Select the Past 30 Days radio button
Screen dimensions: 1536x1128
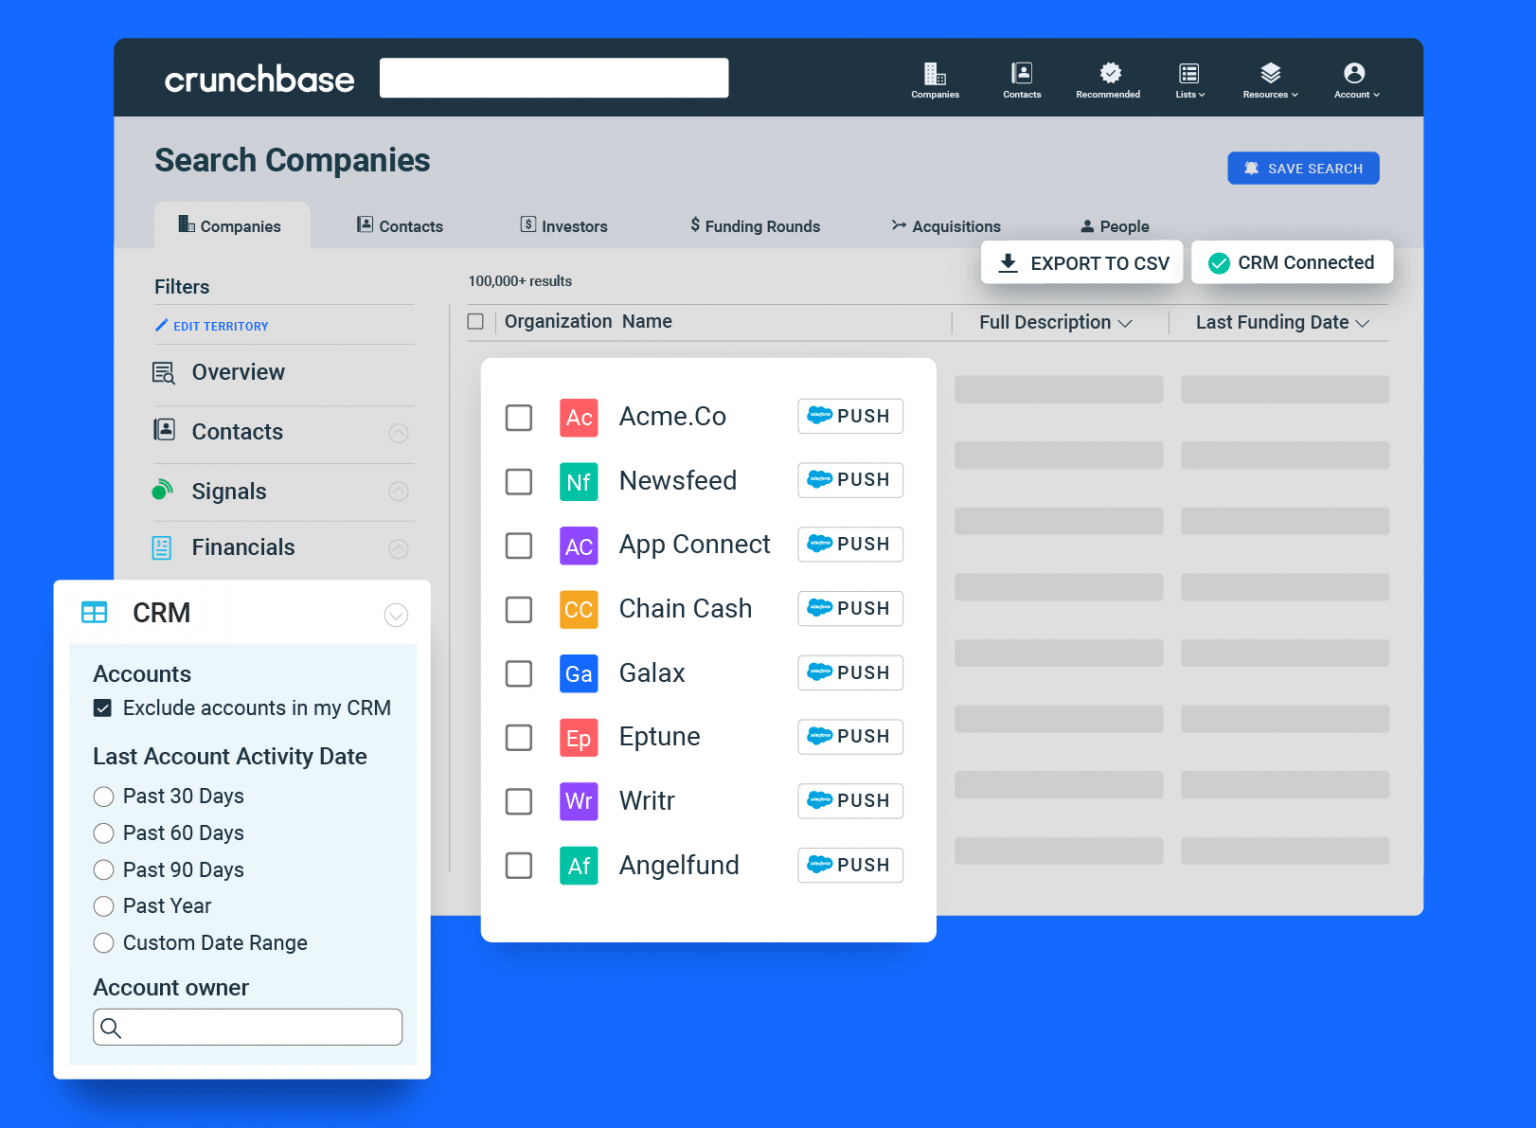104,796
